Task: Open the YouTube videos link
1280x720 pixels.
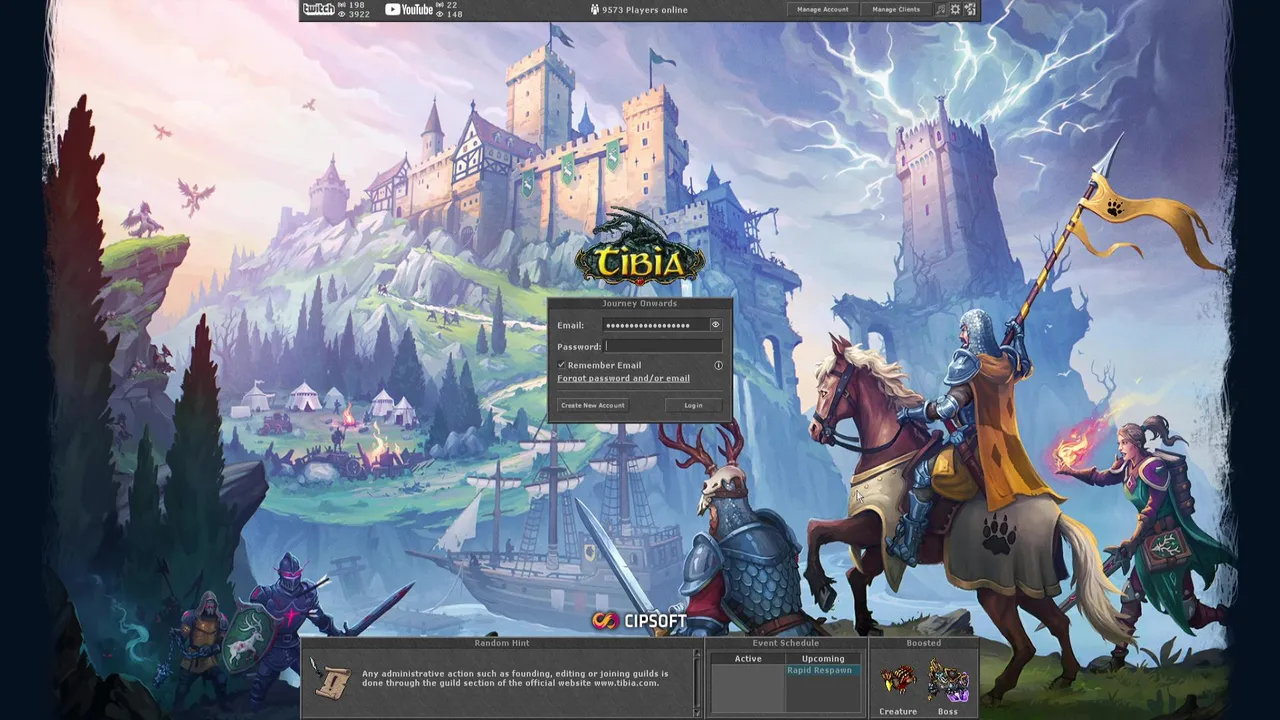Action: (408, 9)
